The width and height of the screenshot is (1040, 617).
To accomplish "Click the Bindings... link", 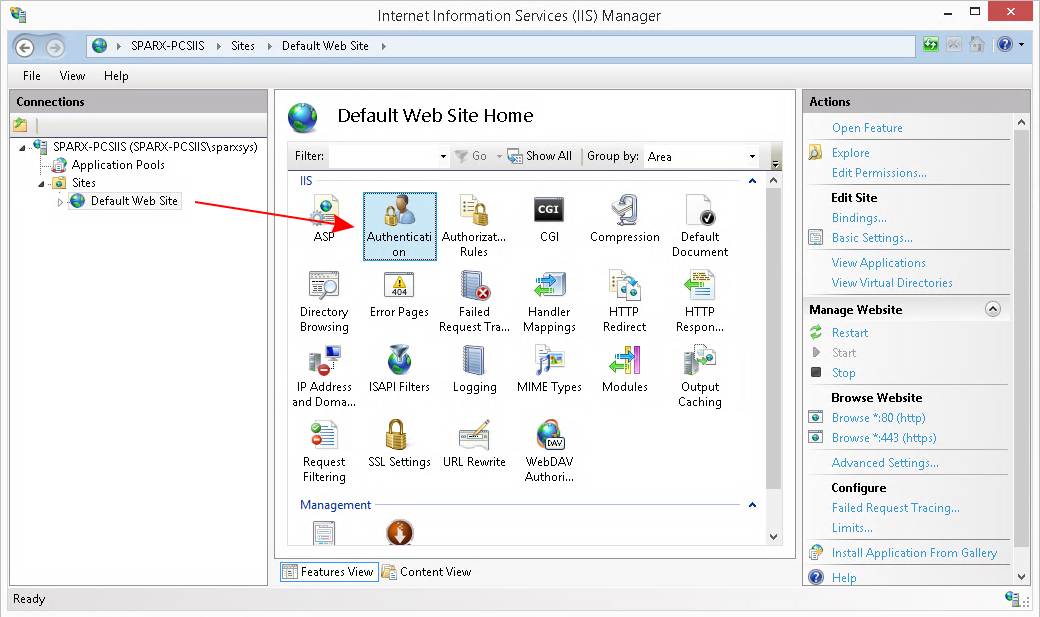I will 859,218.
